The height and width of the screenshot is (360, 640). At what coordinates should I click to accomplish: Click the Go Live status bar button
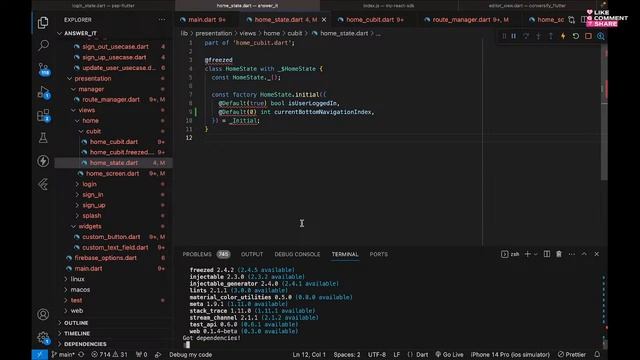pyautogui.click(x=449, y=355)
